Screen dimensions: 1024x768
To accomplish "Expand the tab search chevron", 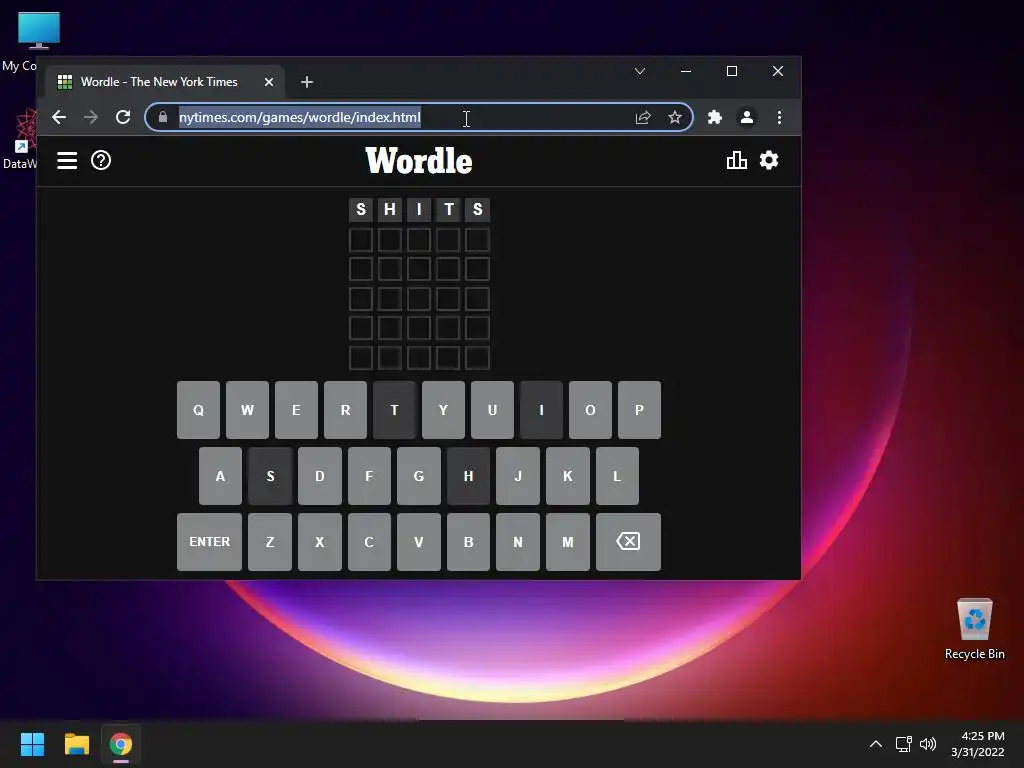I will 640,71.
